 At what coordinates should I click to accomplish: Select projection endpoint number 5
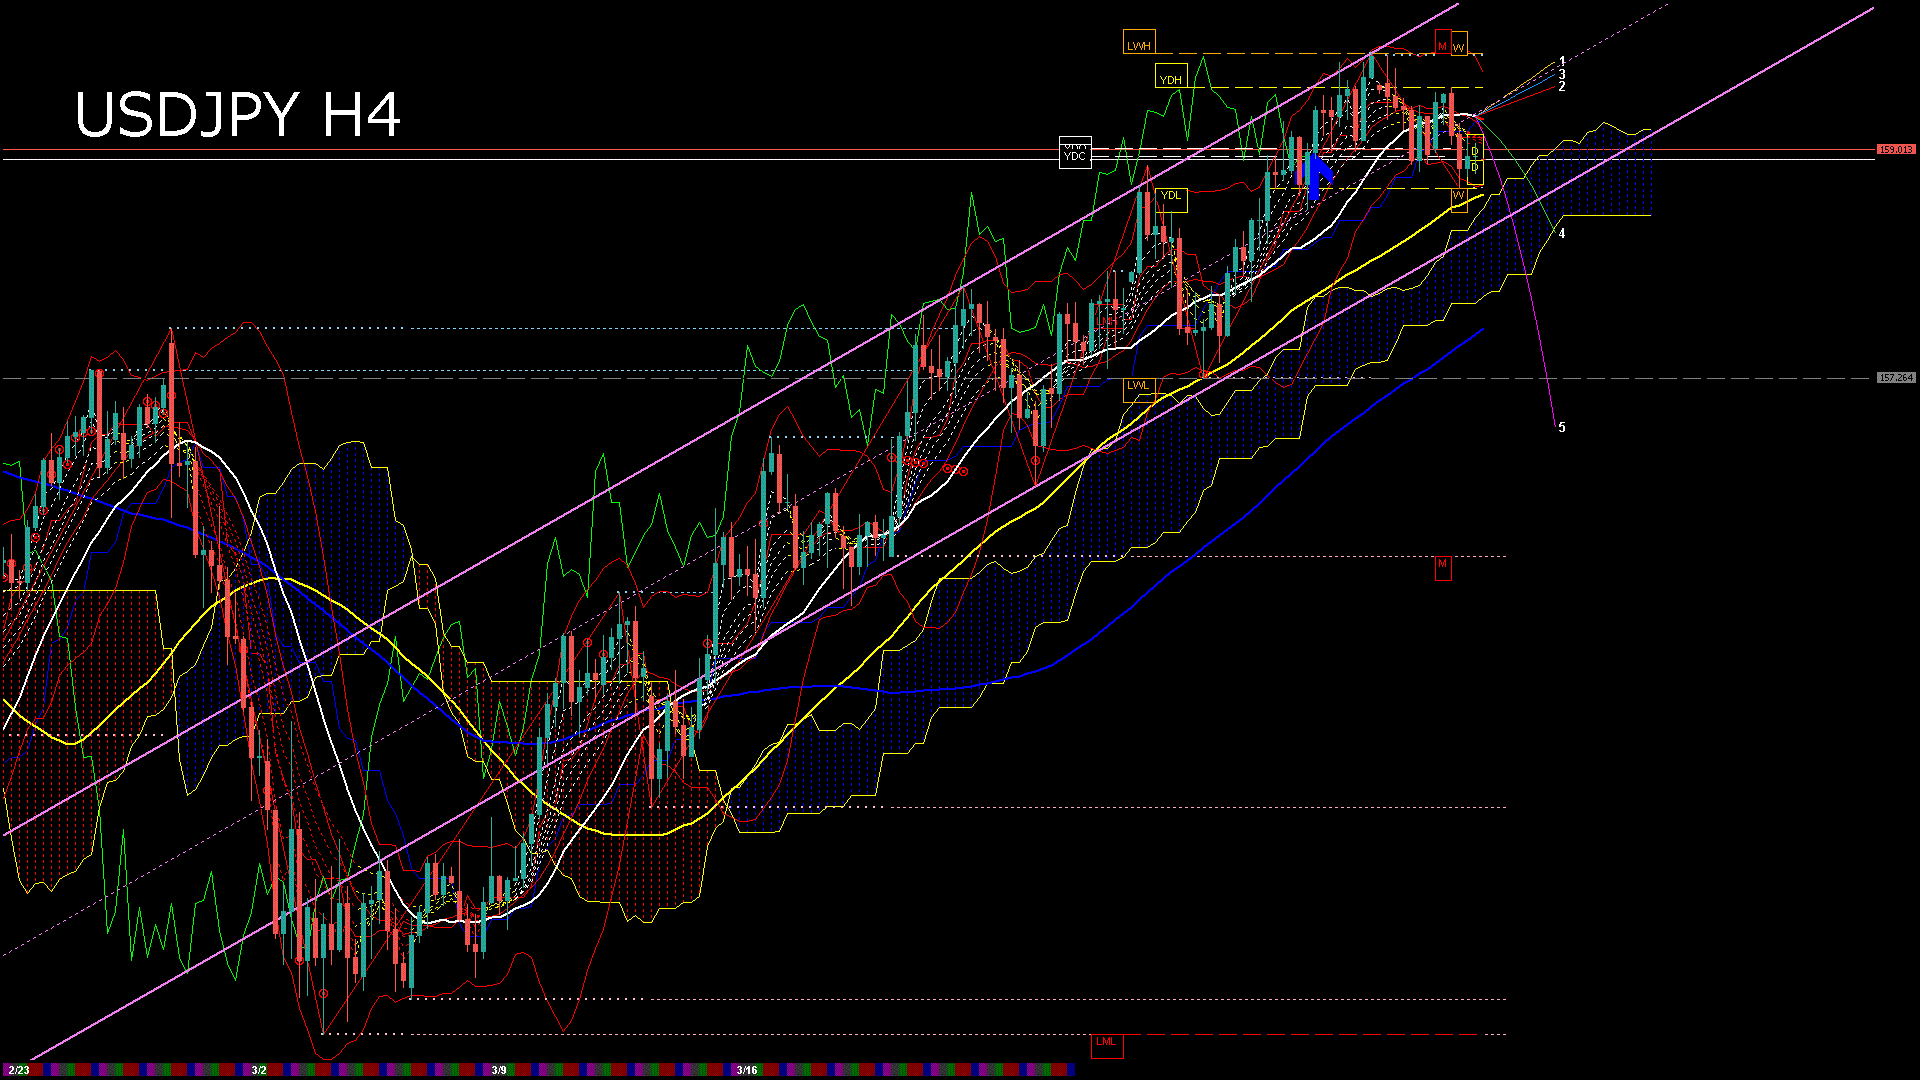1561,428
